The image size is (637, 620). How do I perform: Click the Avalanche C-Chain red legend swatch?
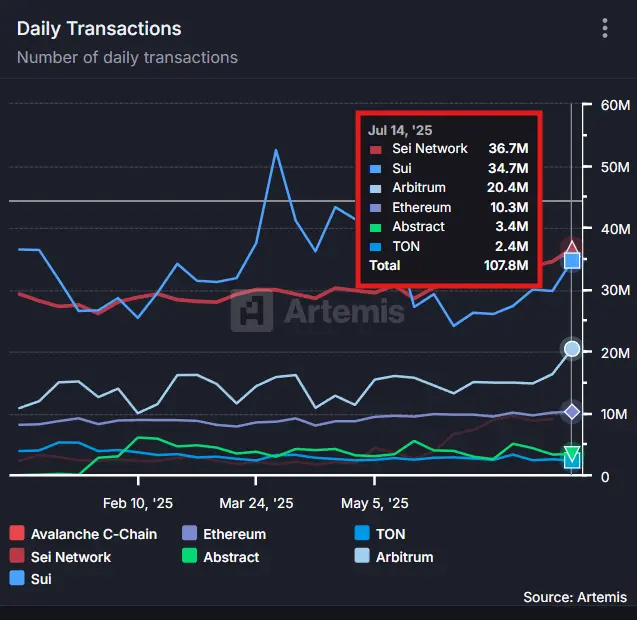click(x=17, y=533)
